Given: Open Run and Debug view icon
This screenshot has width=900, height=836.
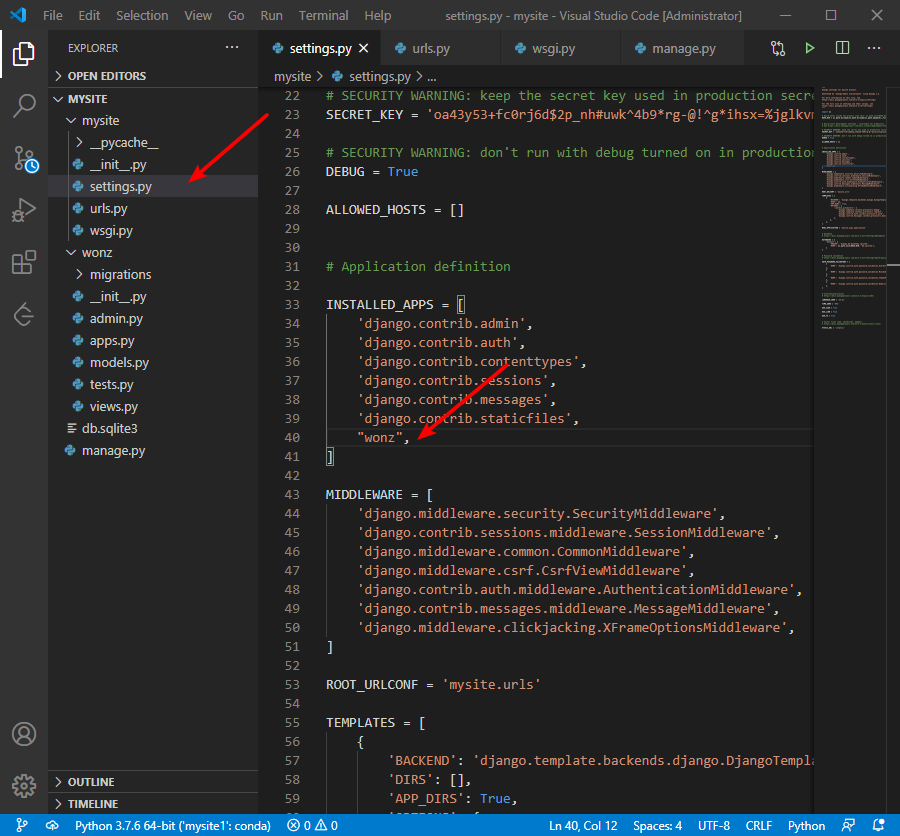Looking at the screenshot, I should pos(24,210).
